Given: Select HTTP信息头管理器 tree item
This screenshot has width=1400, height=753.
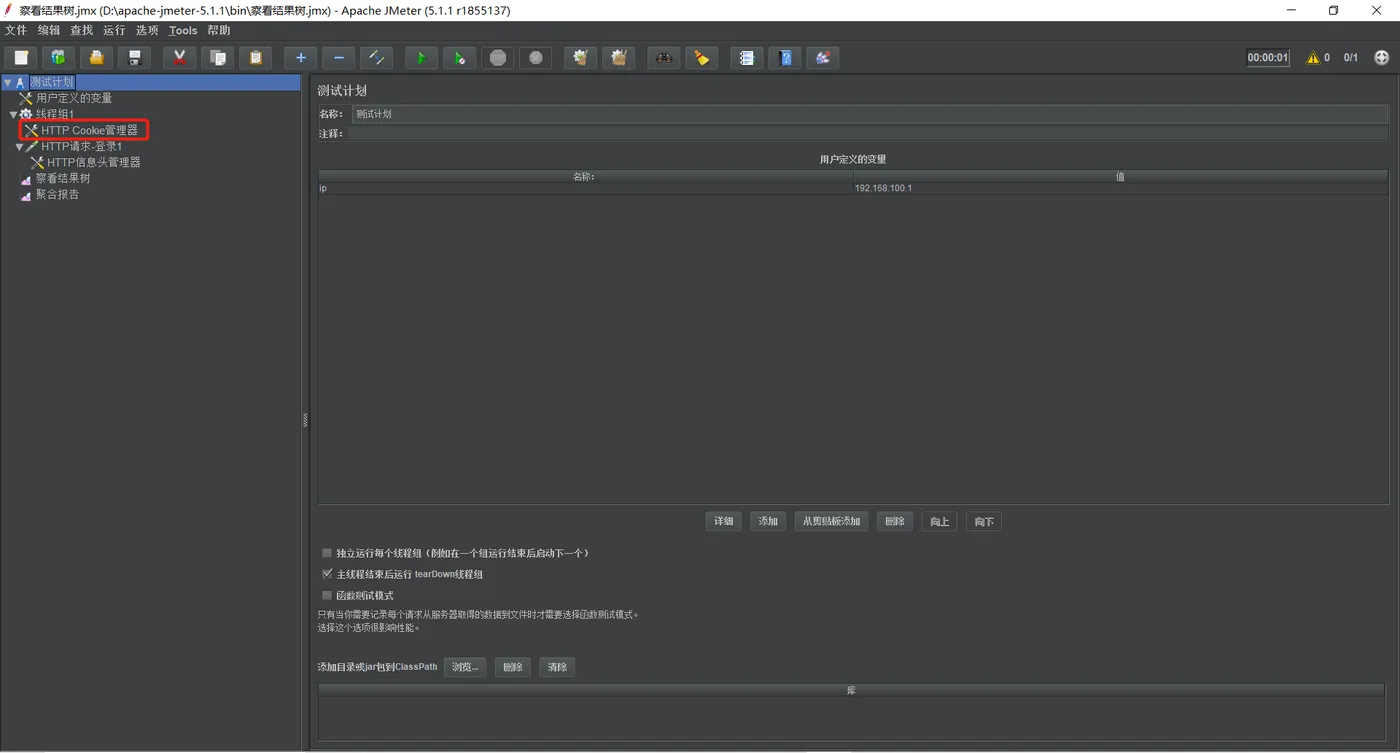Looking at the screenshot, I should coord(94,162).
